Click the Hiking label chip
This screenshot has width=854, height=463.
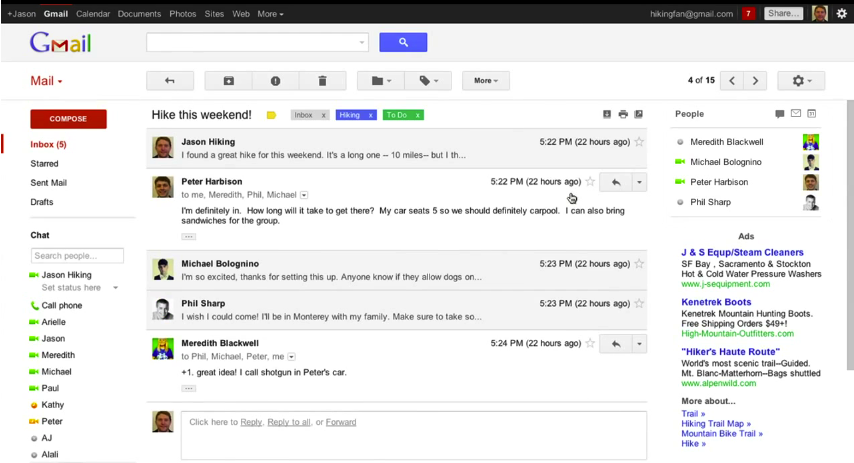[350, 115]
